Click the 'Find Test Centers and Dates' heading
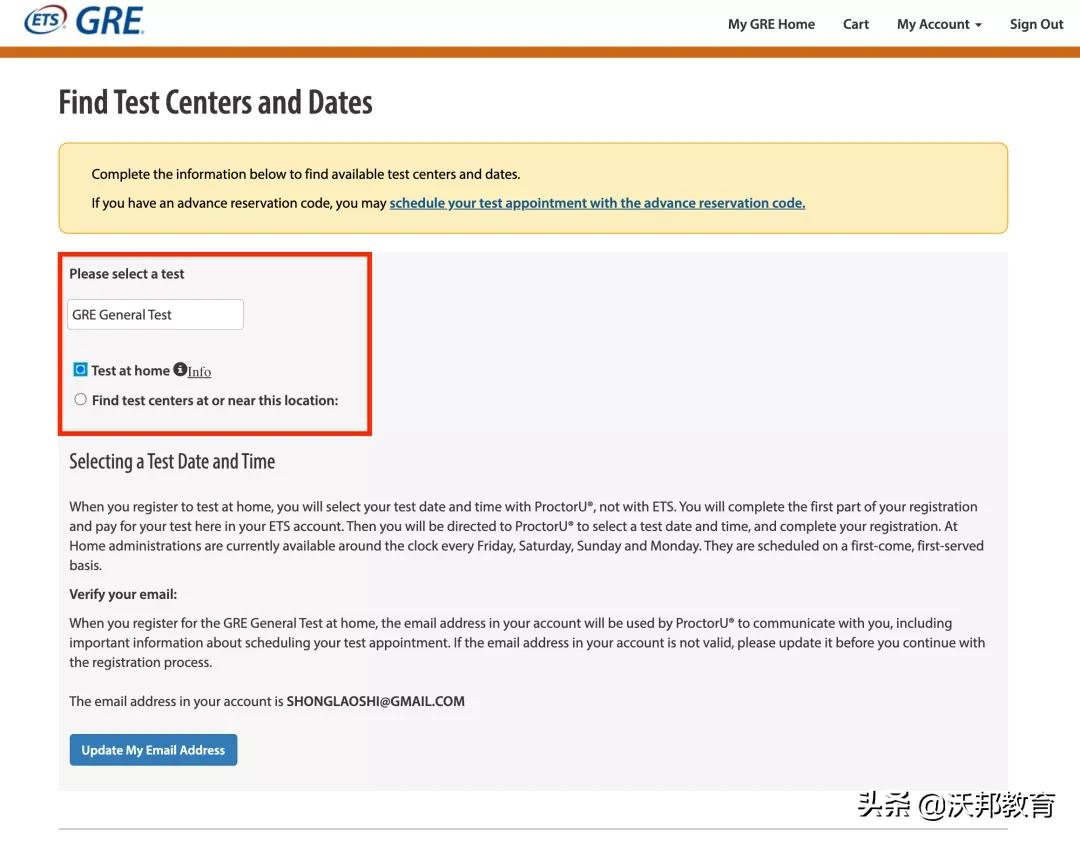 (x=215, y=102)
